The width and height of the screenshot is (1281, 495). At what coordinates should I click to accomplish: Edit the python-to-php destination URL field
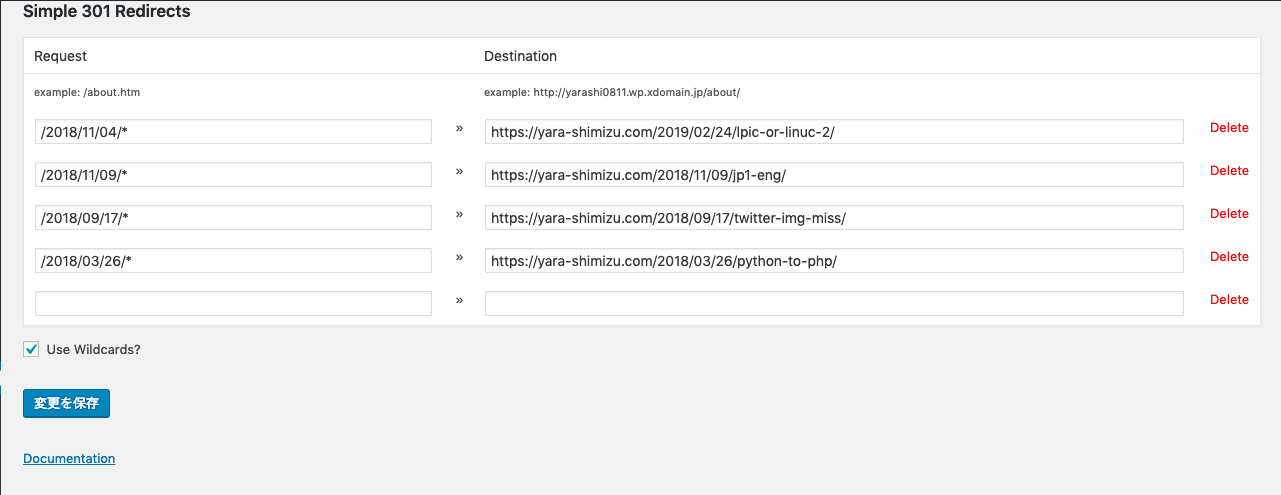point(834,261)
